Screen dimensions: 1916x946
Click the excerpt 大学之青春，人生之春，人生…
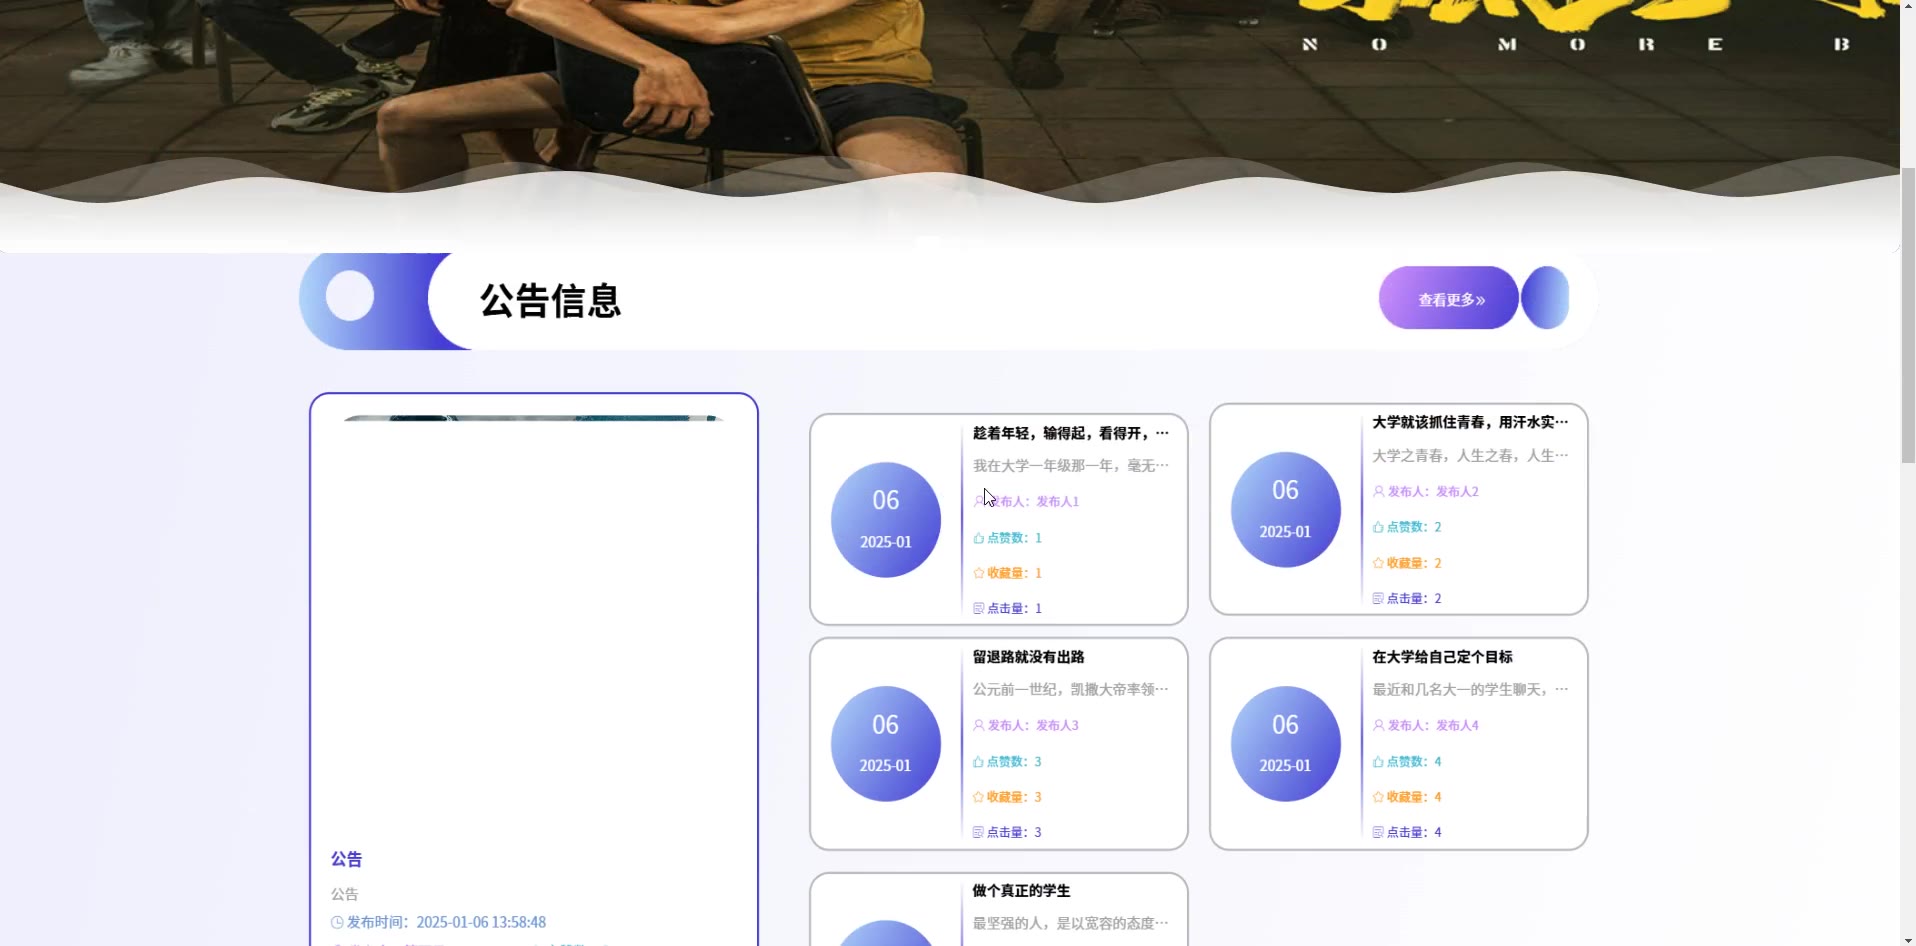pyautogui.click(x=1470, y=455)
